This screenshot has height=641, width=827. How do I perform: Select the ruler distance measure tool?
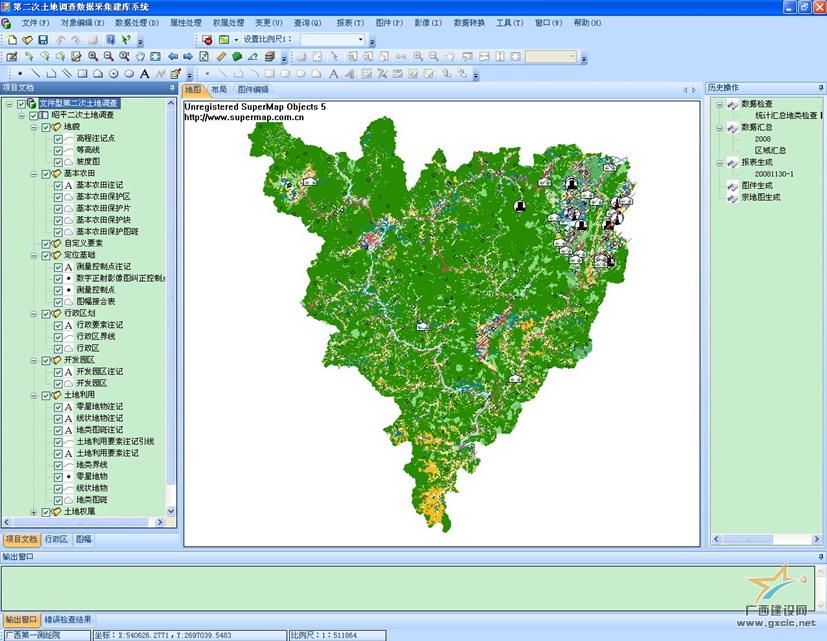point(221,56)
